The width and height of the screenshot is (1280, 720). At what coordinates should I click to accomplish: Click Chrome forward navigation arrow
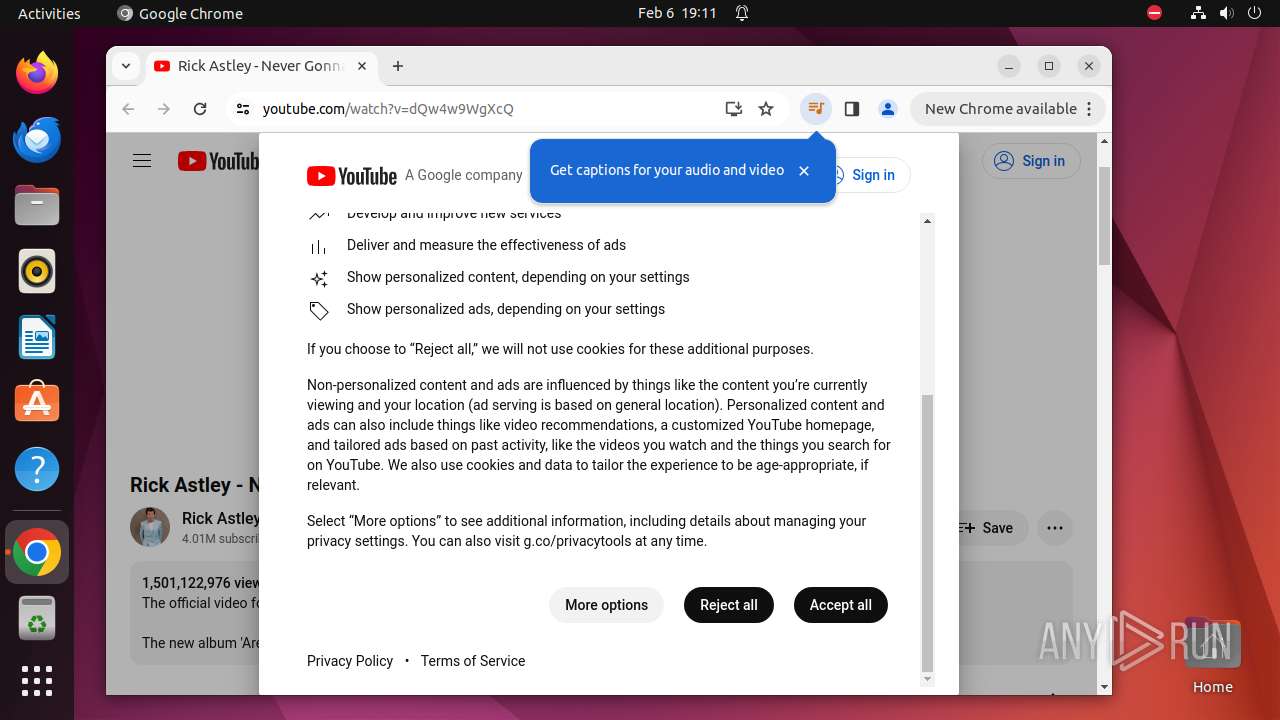(164, 109)
